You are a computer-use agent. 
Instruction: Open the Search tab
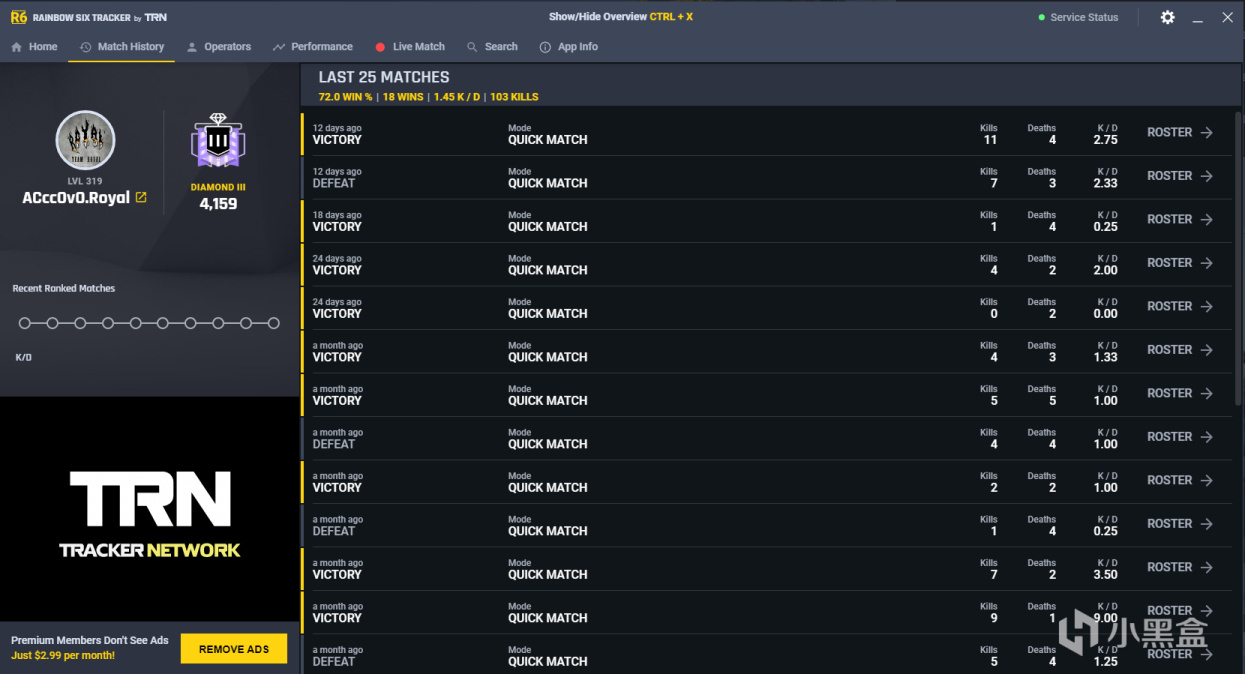492,47
